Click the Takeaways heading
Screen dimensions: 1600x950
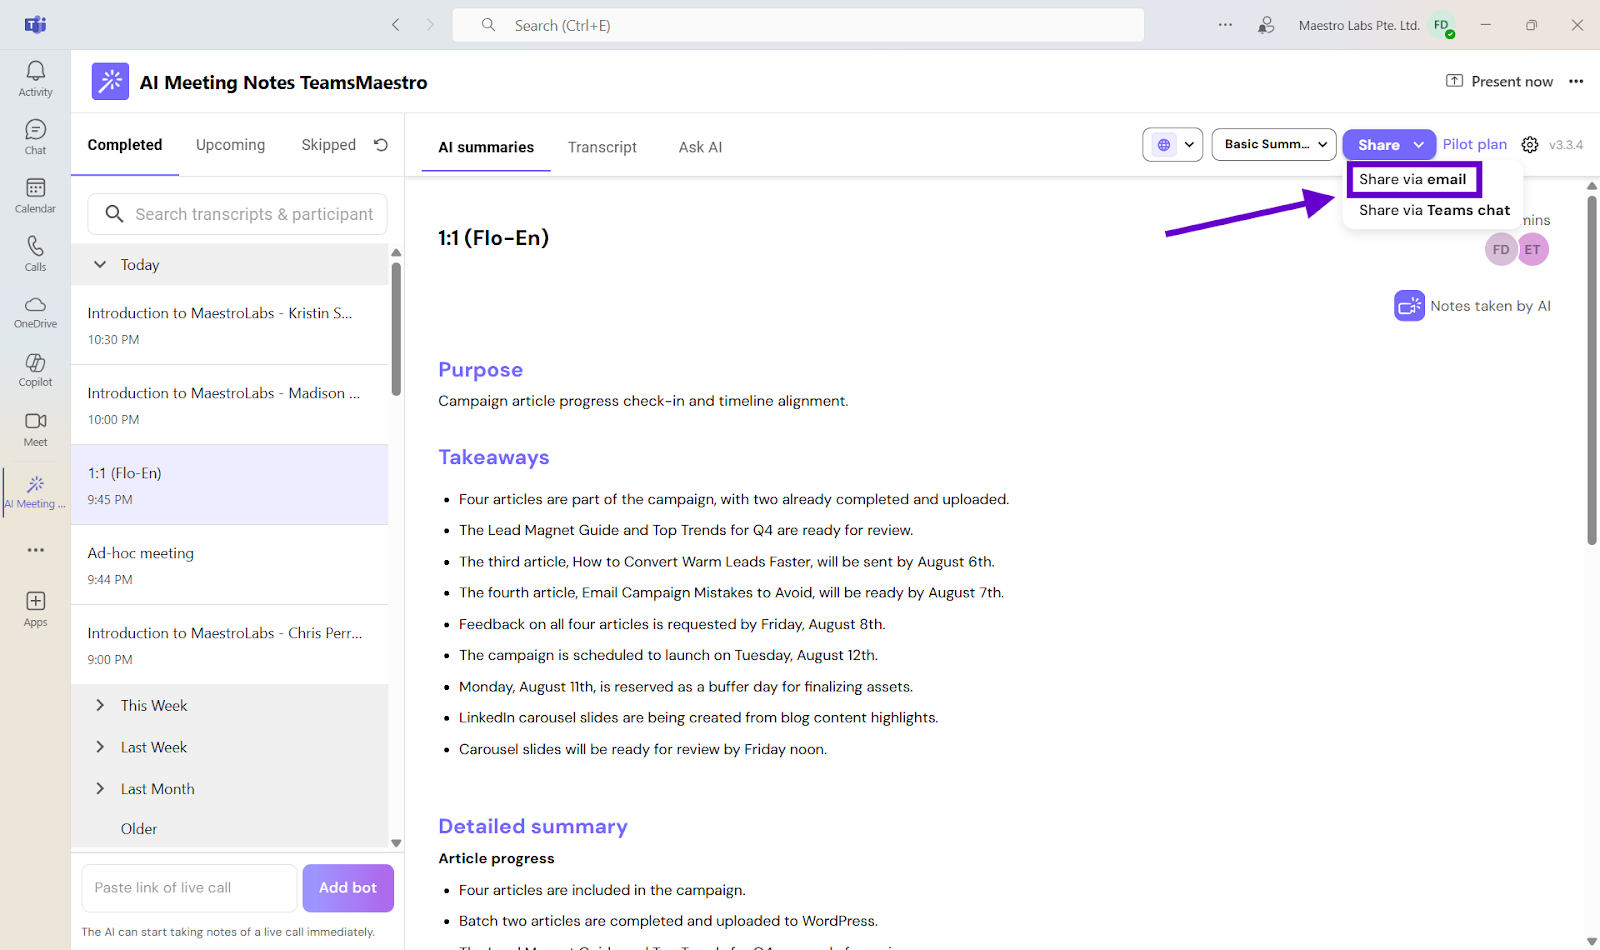pos(494,457)
